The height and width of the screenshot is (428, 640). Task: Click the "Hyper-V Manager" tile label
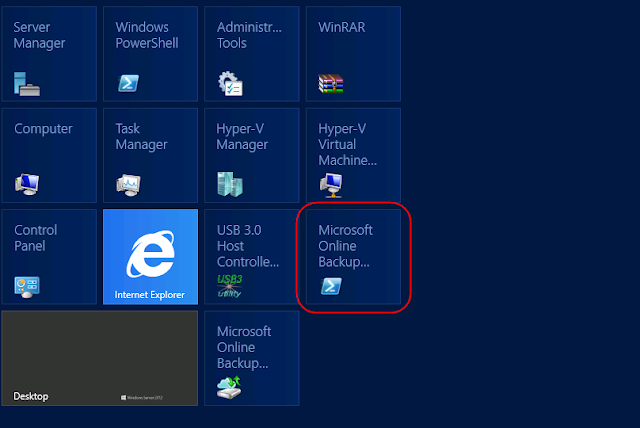pyautogui.click(x=242, y=137)
